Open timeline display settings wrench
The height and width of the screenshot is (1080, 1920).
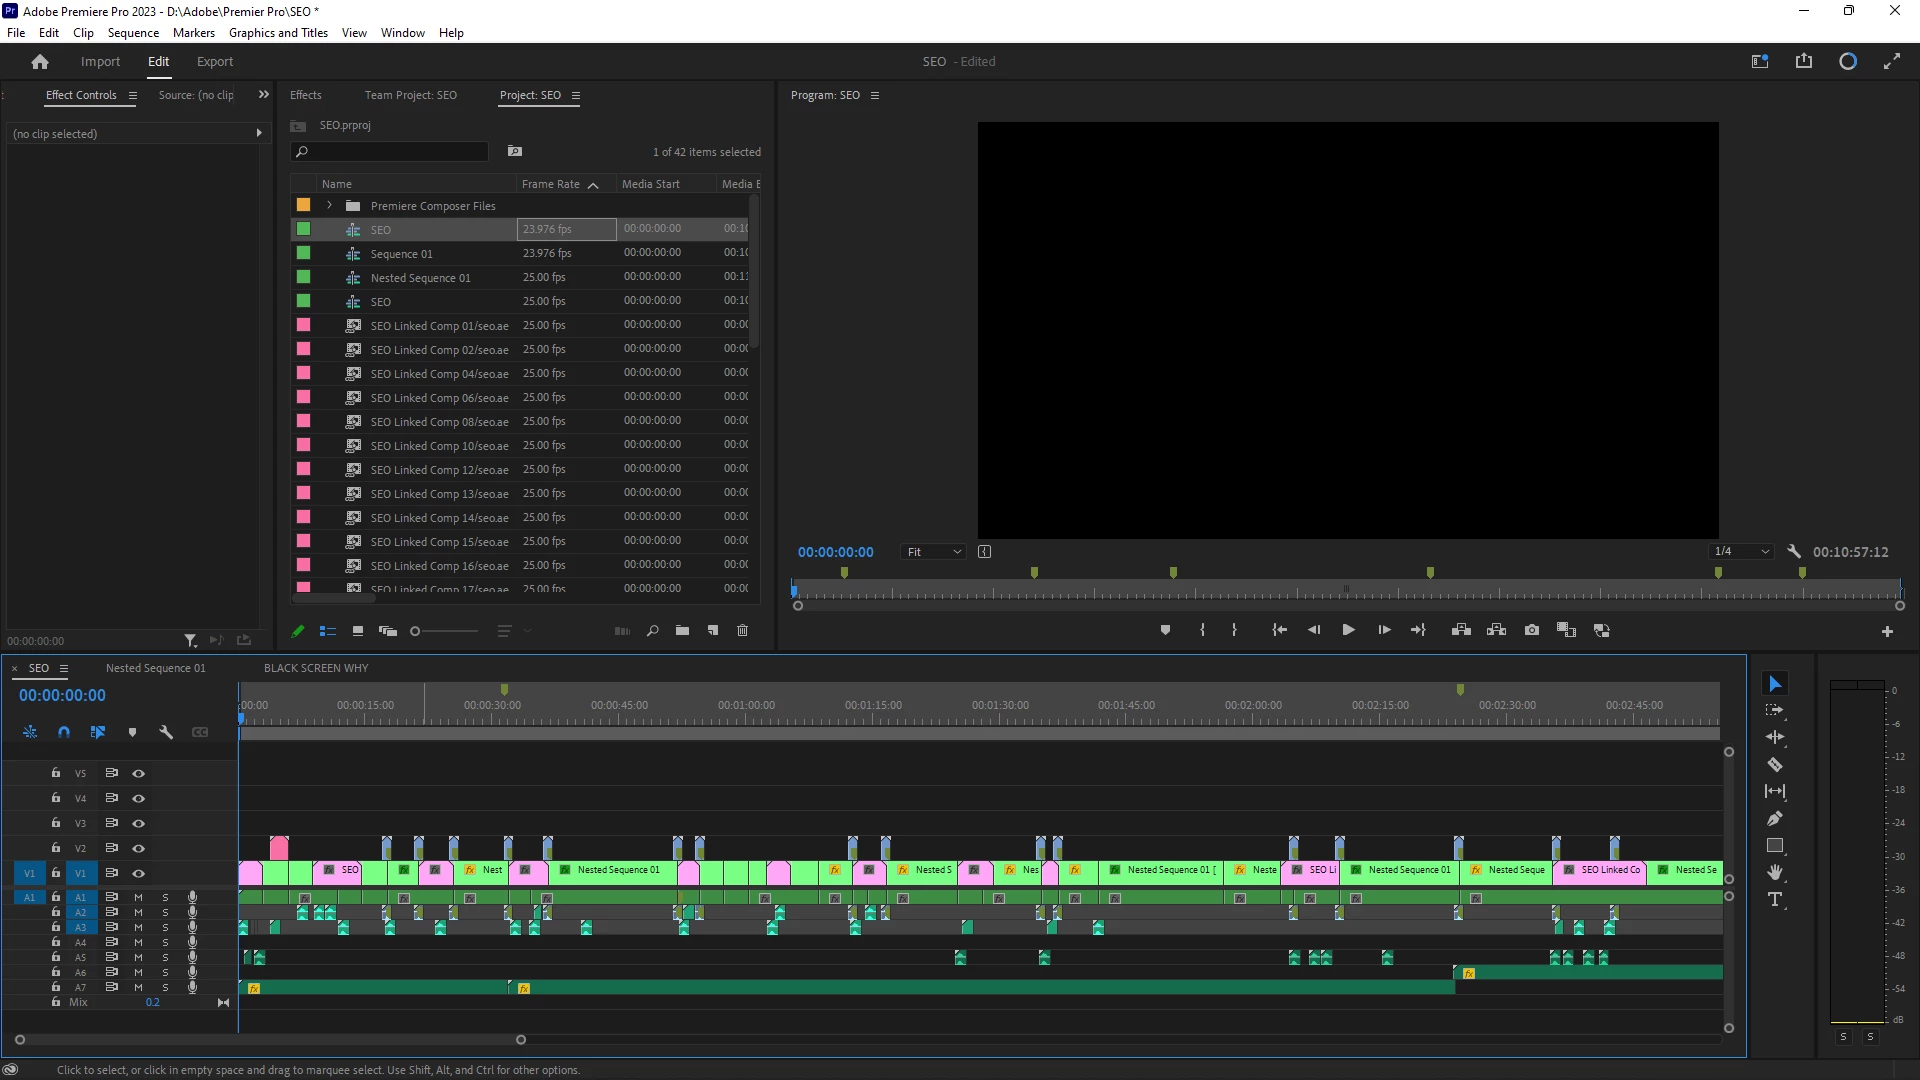(x=166, y=732)
